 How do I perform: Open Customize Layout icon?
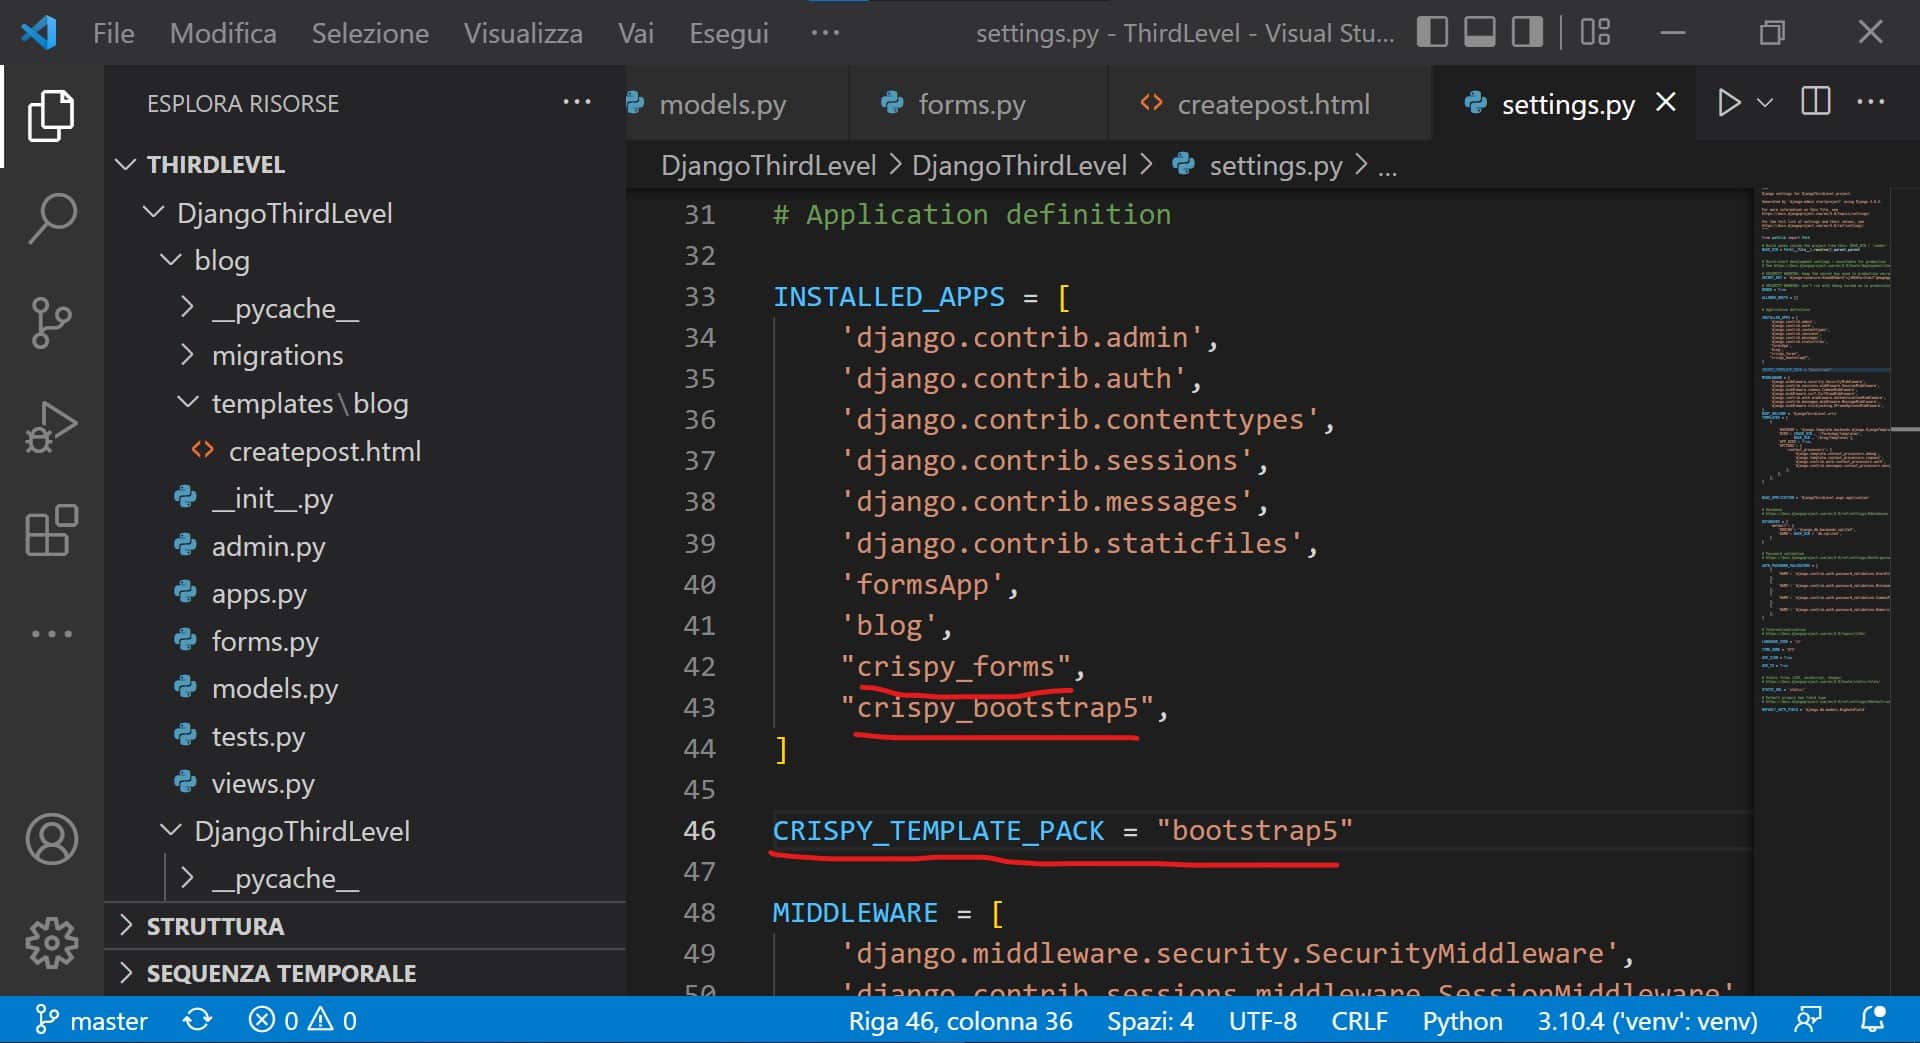coord(1595,32)
